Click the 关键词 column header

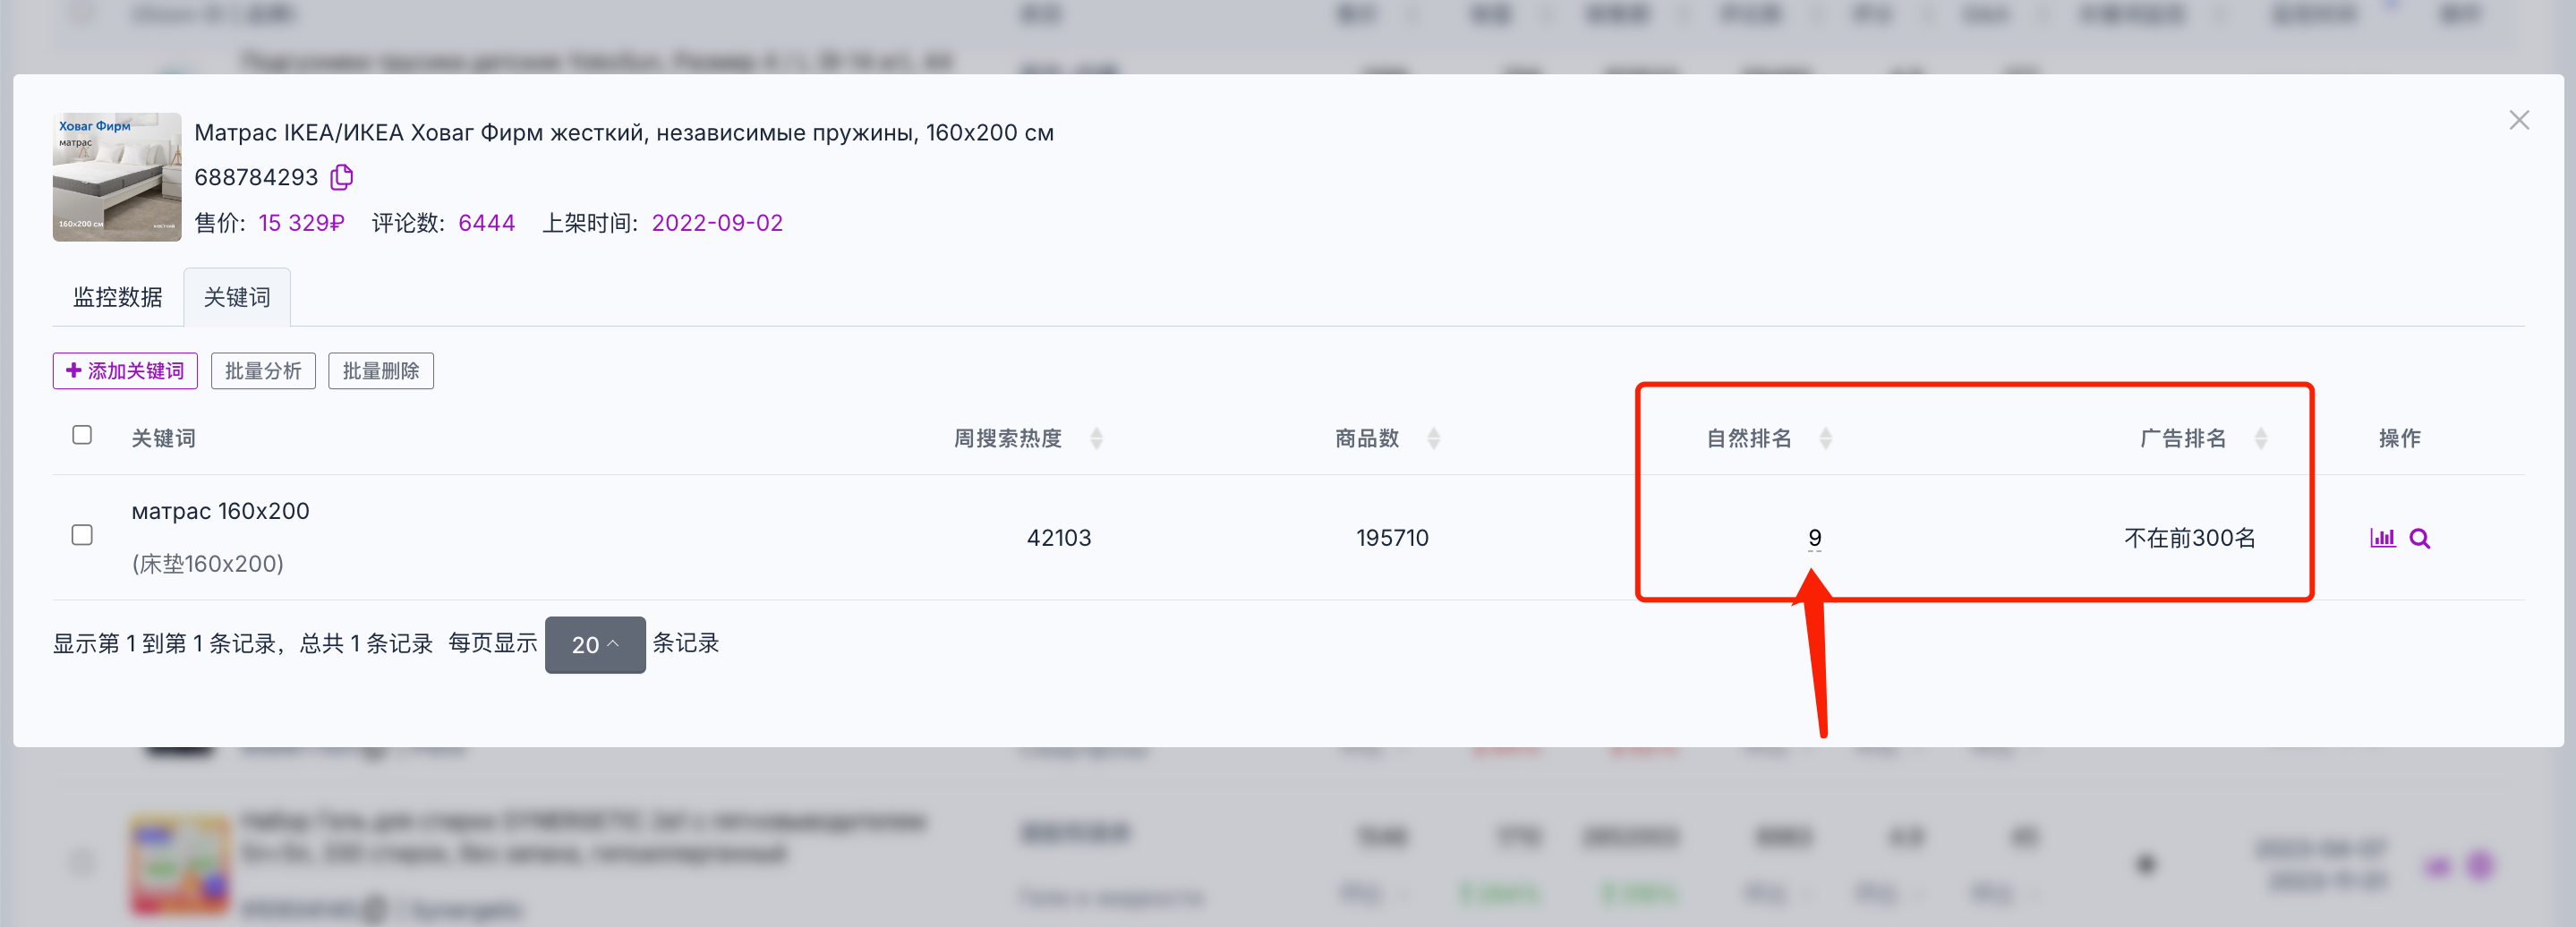coord(164,438)
